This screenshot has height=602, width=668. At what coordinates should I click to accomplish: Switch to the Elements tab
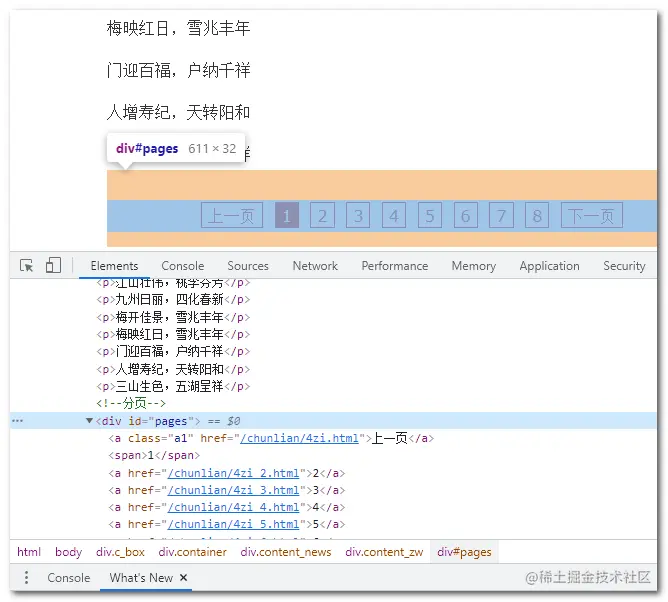[114, 266]
